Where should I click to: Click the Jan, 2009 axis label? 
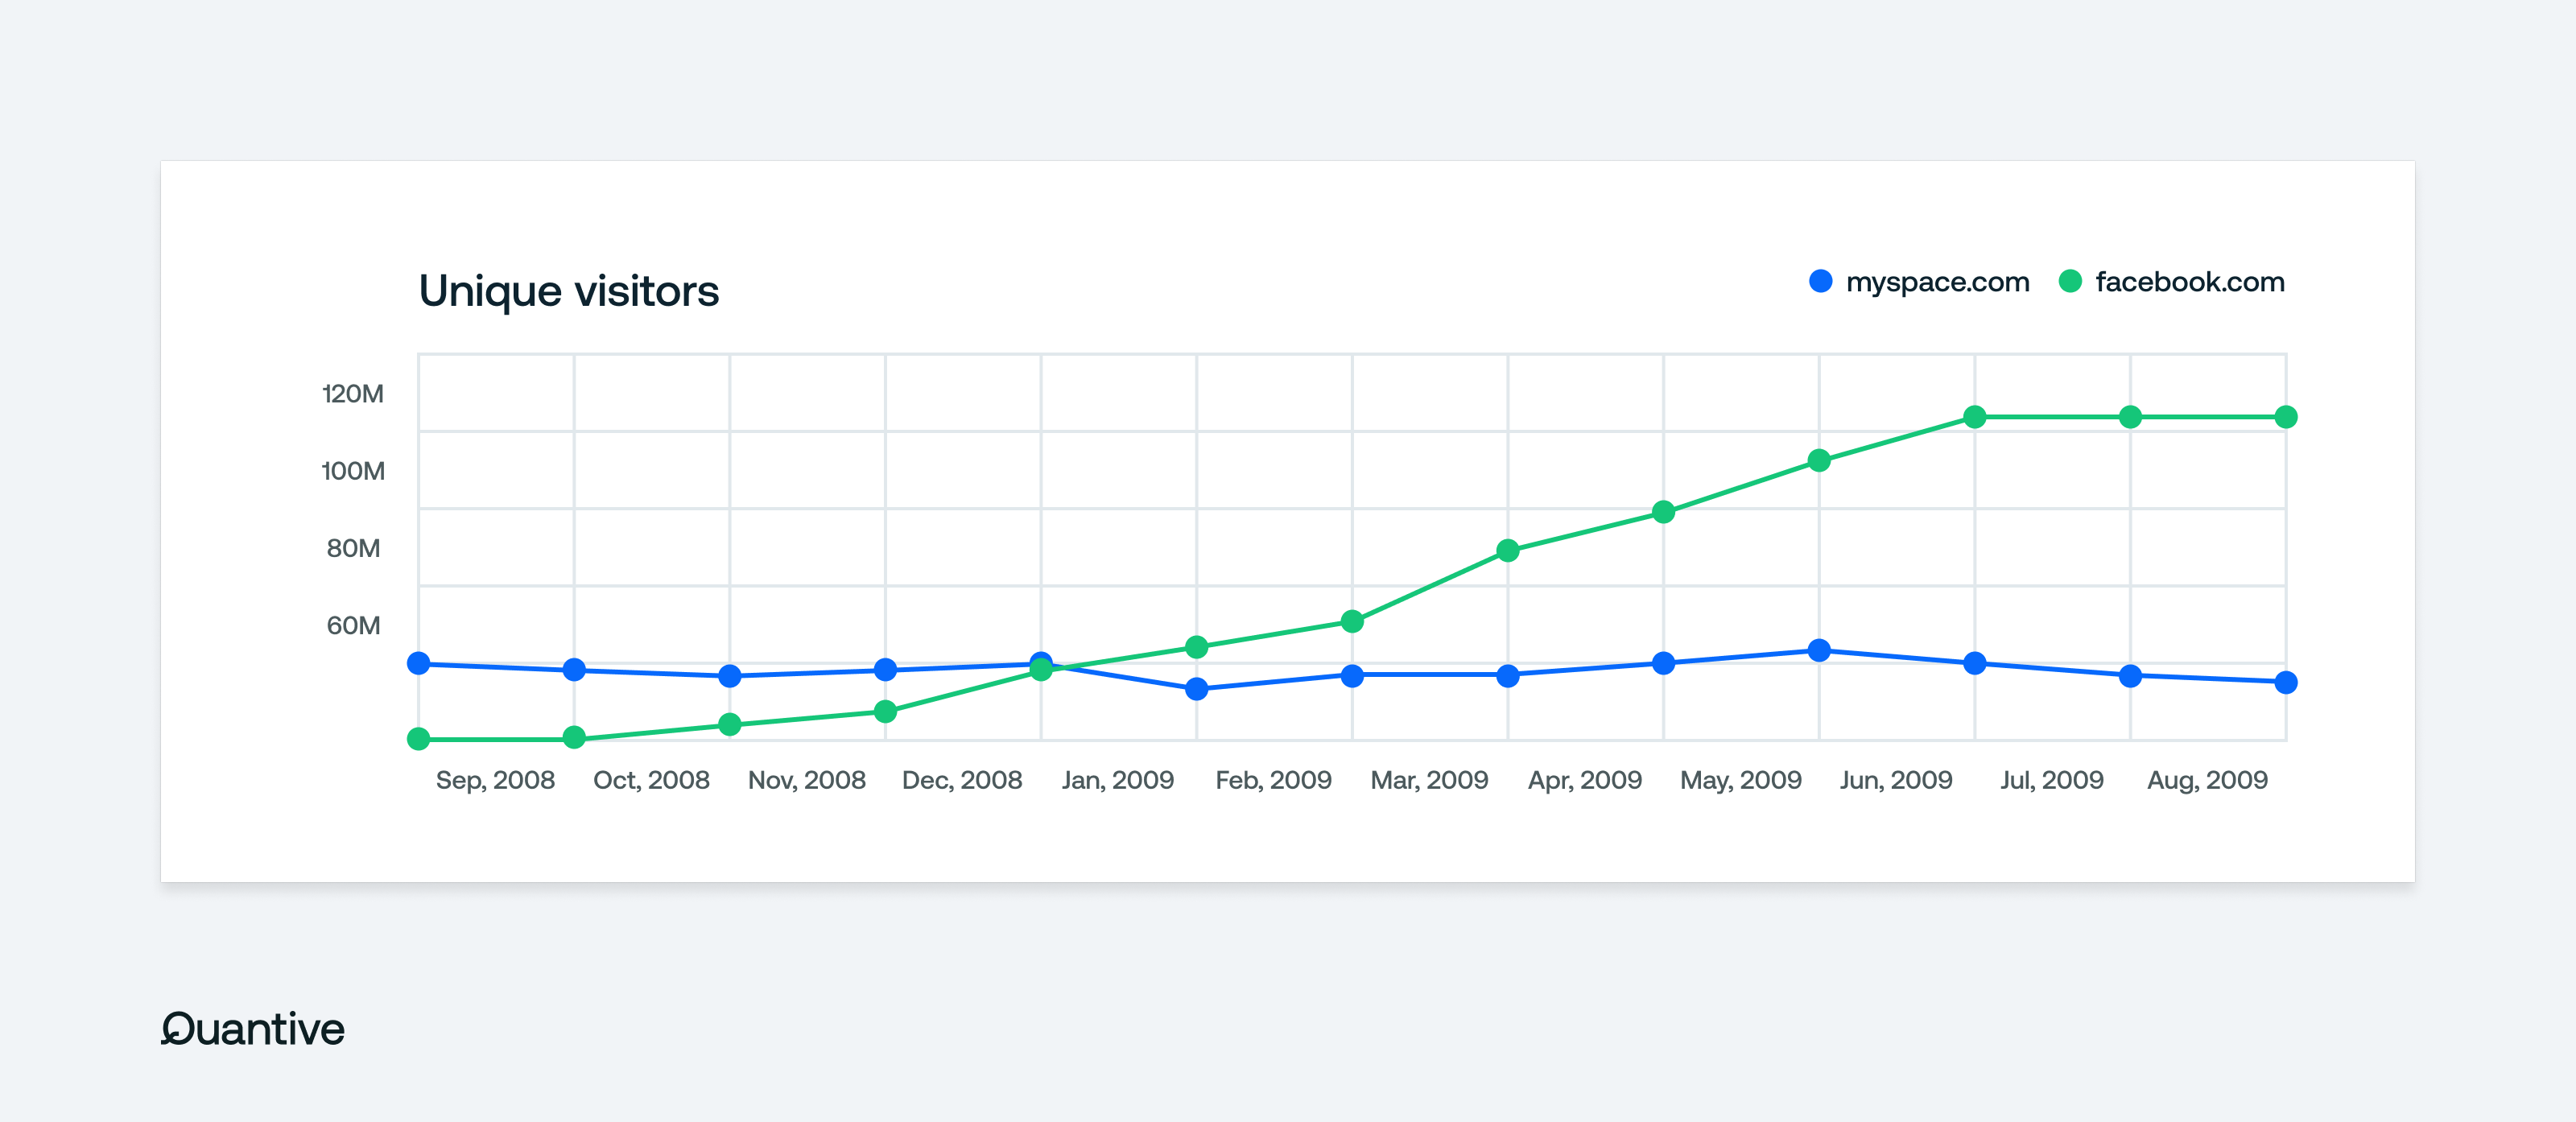coord(1118,780)
